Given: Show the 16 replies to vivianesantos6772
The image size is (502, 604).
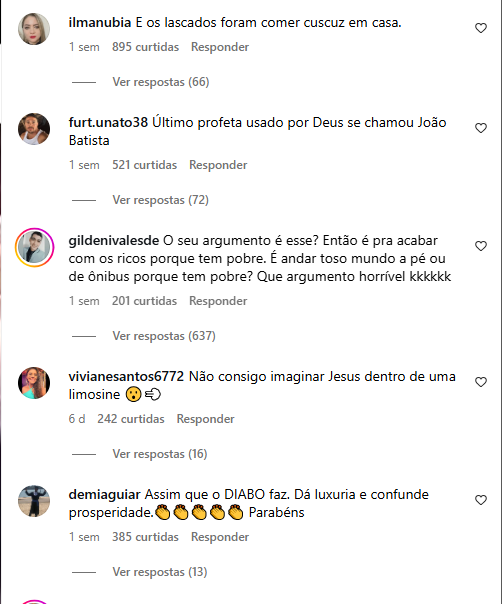Looking at the screenshot, I should pos(159,454).
